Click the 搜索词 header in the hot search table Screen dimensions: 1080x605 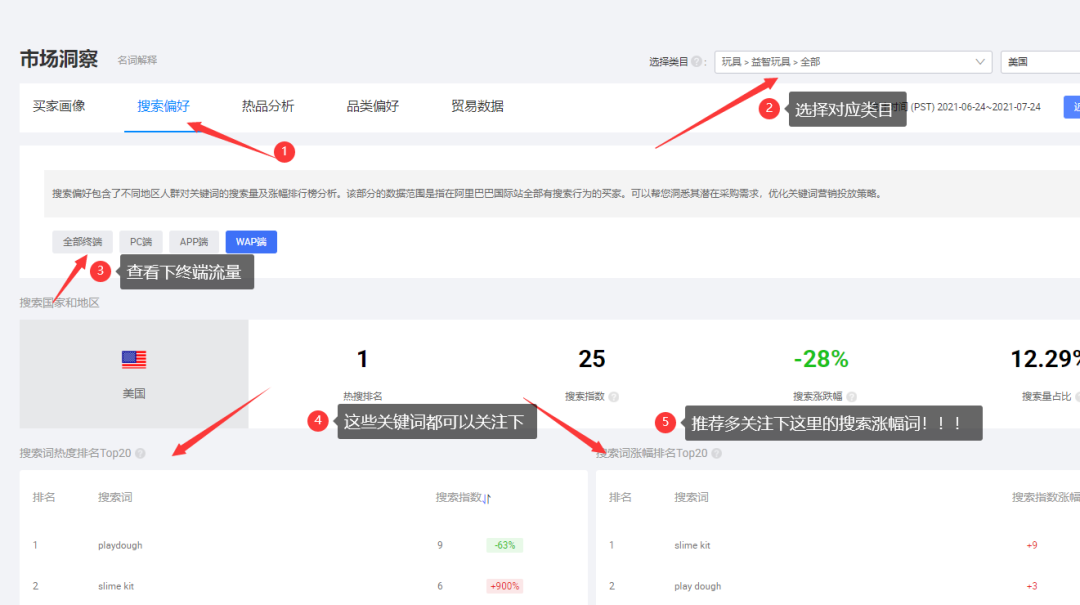[x=115, y=497]
